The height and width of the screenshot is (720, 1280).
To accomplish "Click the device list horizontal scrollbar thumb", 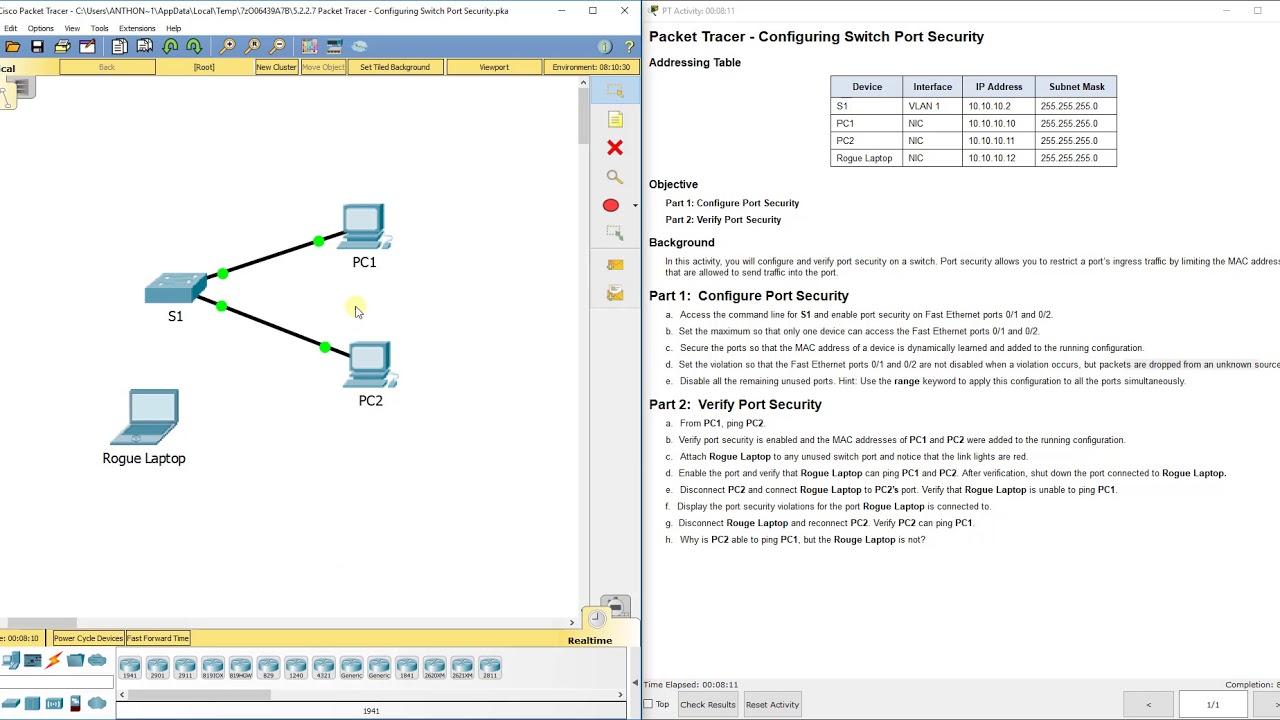I will pyautogui.click(x=198, y=694).
